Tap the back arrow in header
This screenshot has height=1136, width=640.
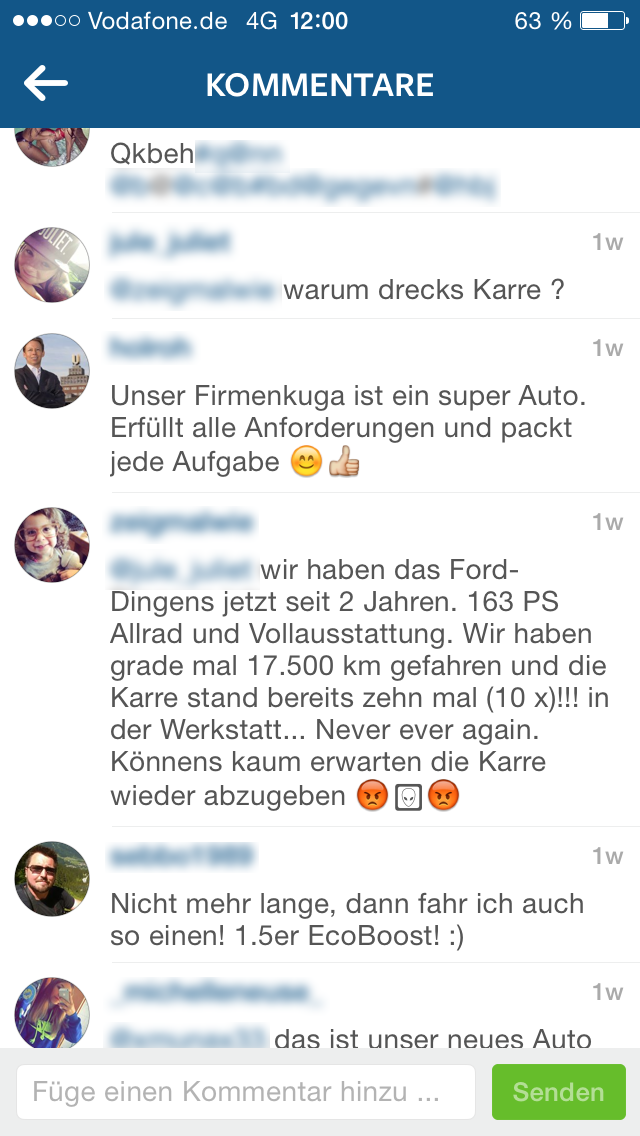(46, 84)
